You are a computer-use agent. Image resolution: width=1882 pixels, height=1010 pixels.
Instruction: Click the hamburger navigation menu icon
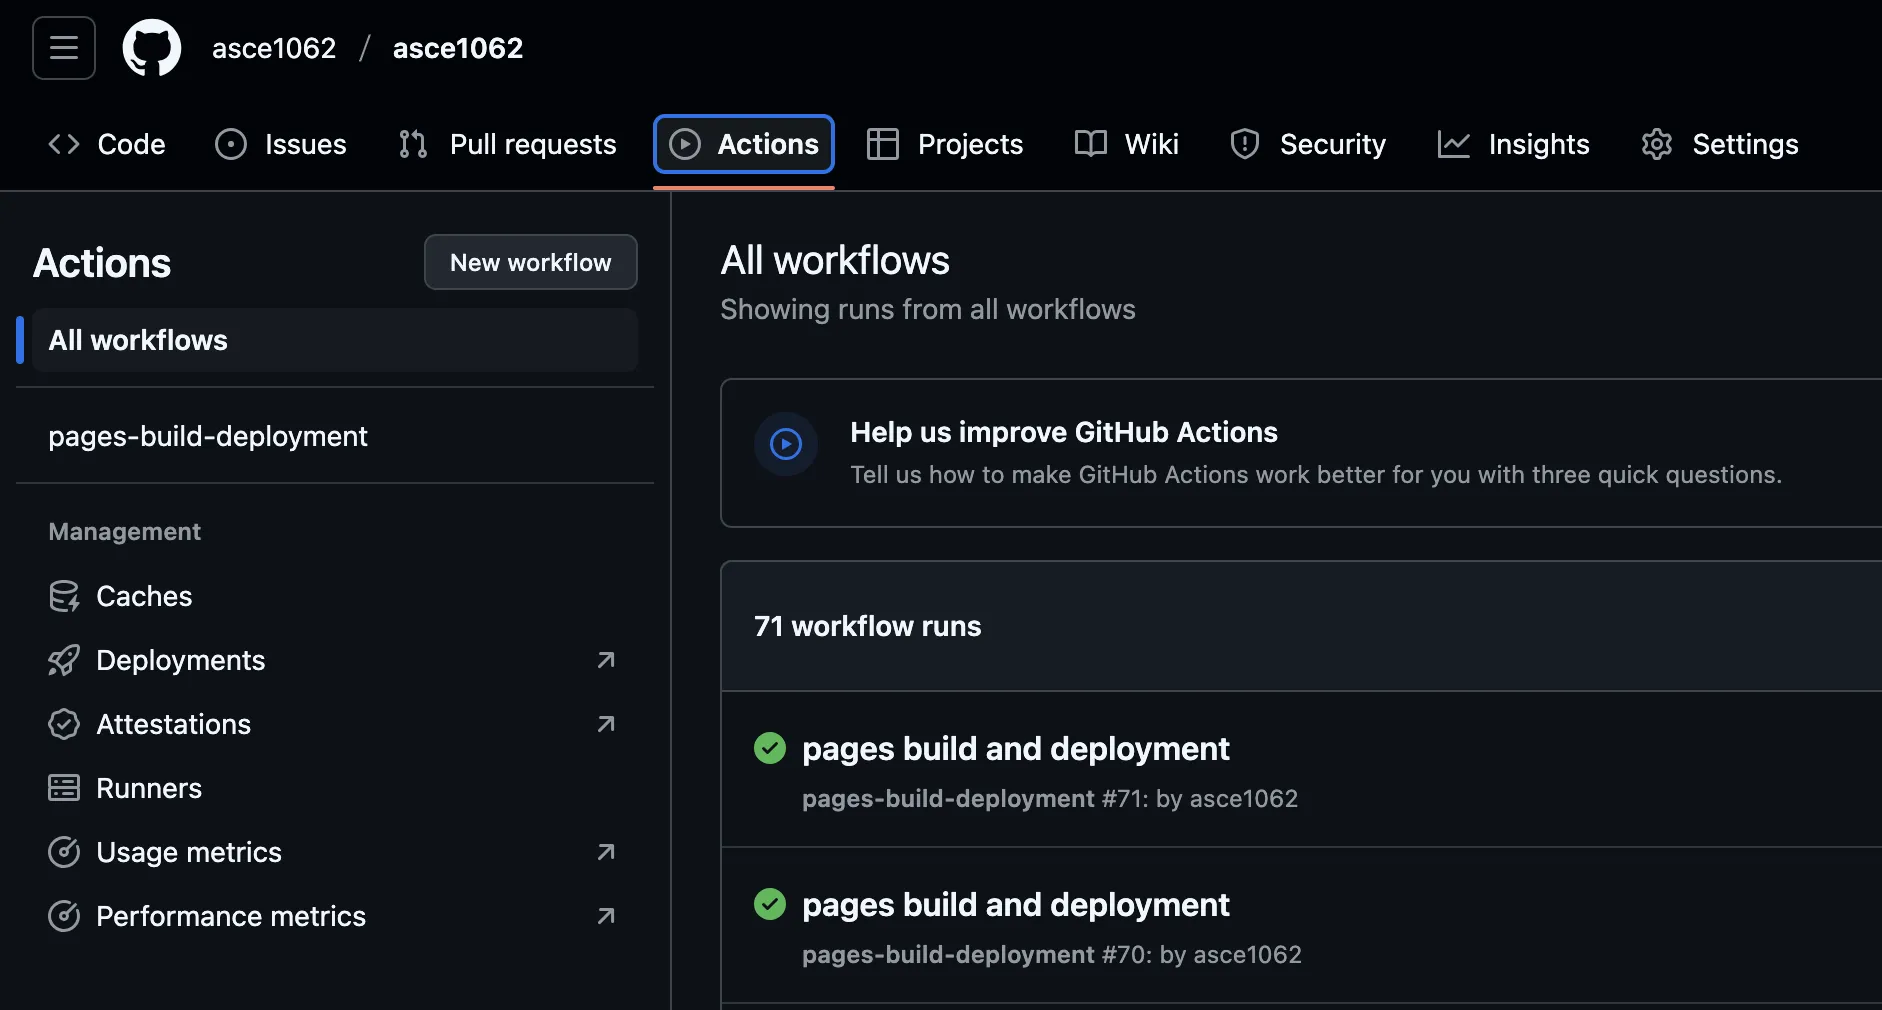pos(63,47)
